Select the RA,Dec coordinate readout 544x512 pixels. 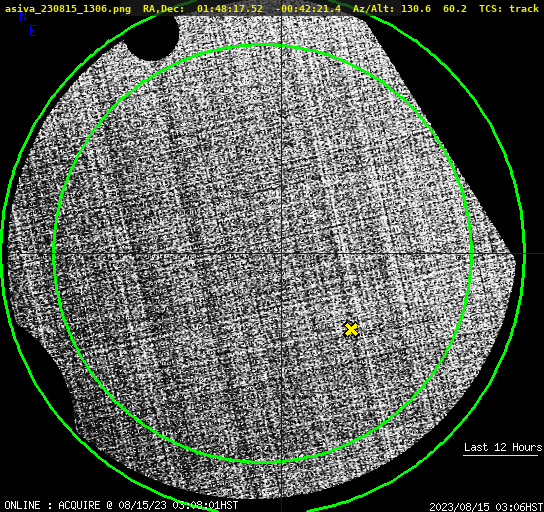point(241,8)
